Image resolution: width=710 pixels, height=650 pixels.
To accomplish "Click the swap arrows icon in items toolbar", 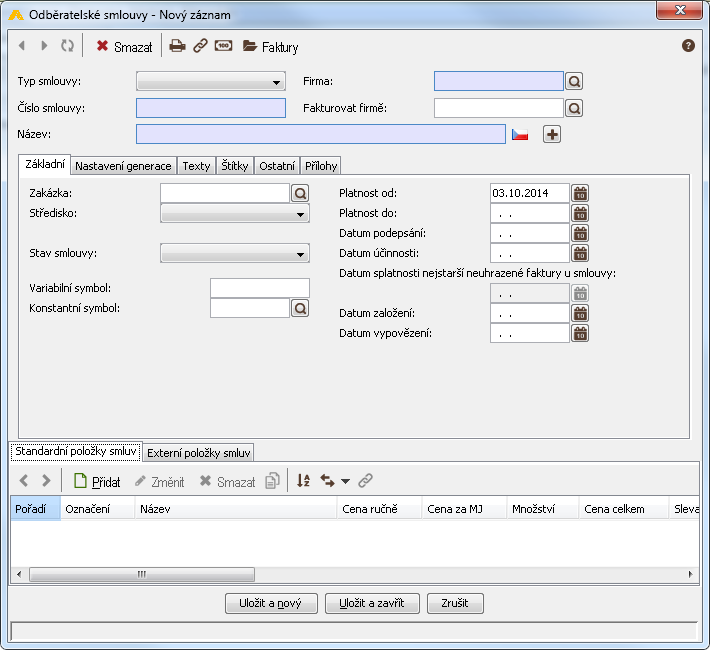I will coord(327,481).
